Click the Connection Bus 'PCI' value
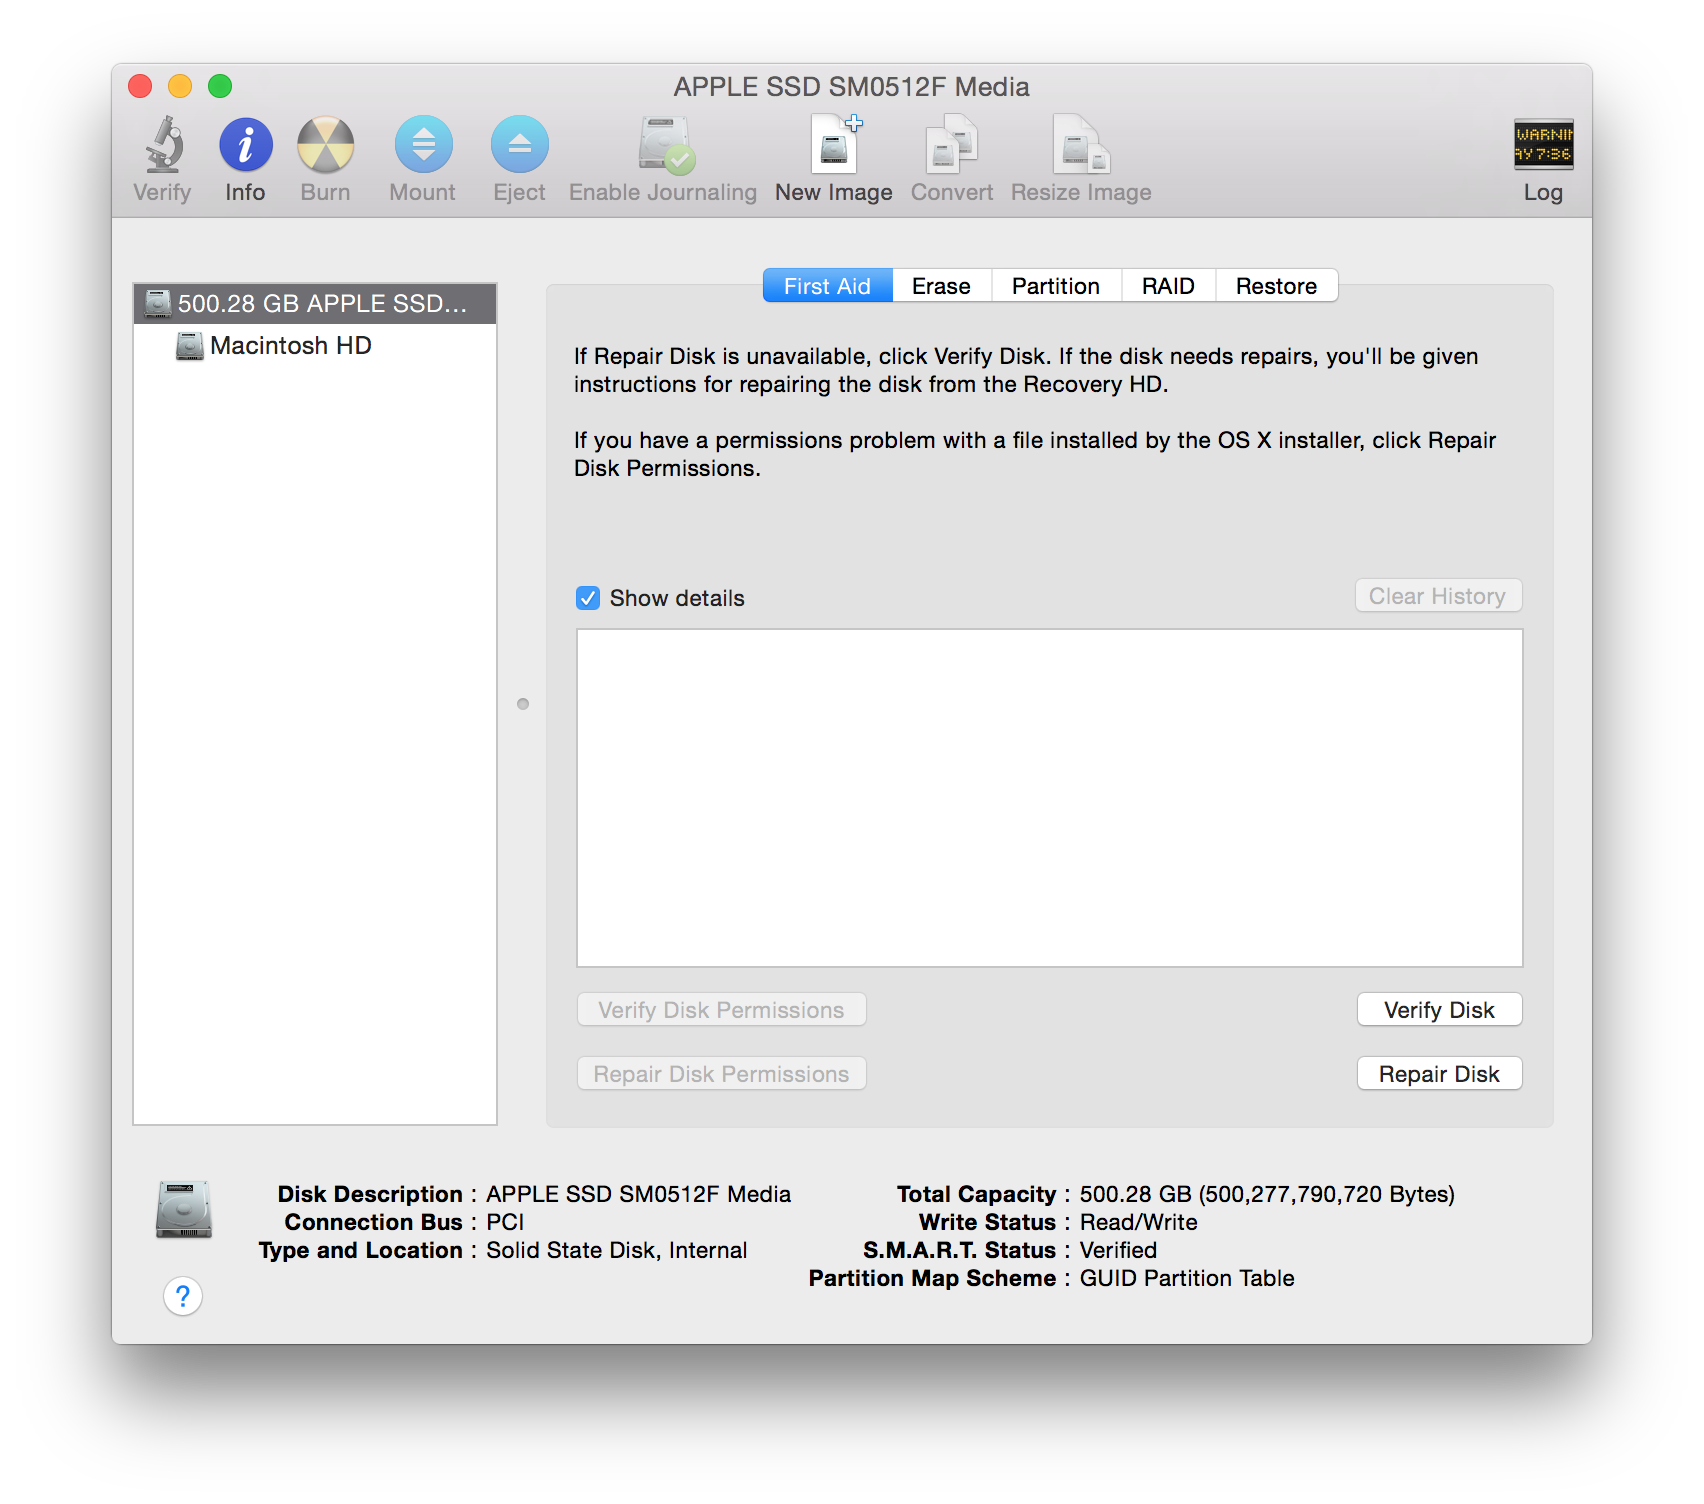Viewport: 1704px width, 1504px height. 505,1222
